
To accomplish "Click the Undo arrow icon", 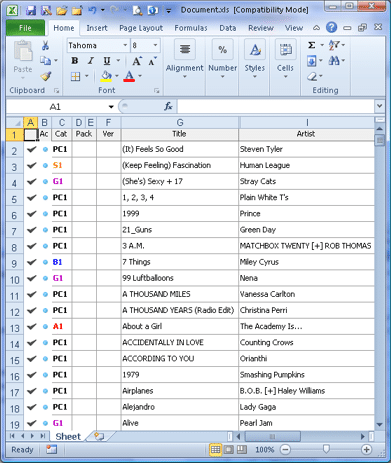I will (92, 10).
